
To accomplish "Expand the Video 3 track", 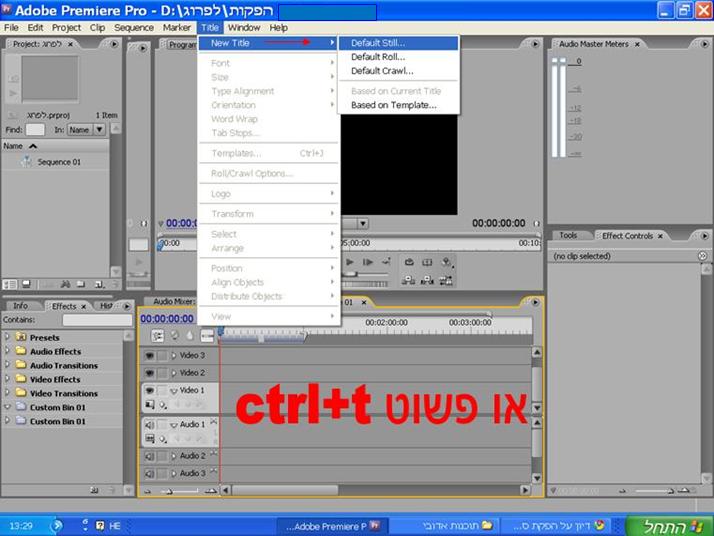I will 173,355.
